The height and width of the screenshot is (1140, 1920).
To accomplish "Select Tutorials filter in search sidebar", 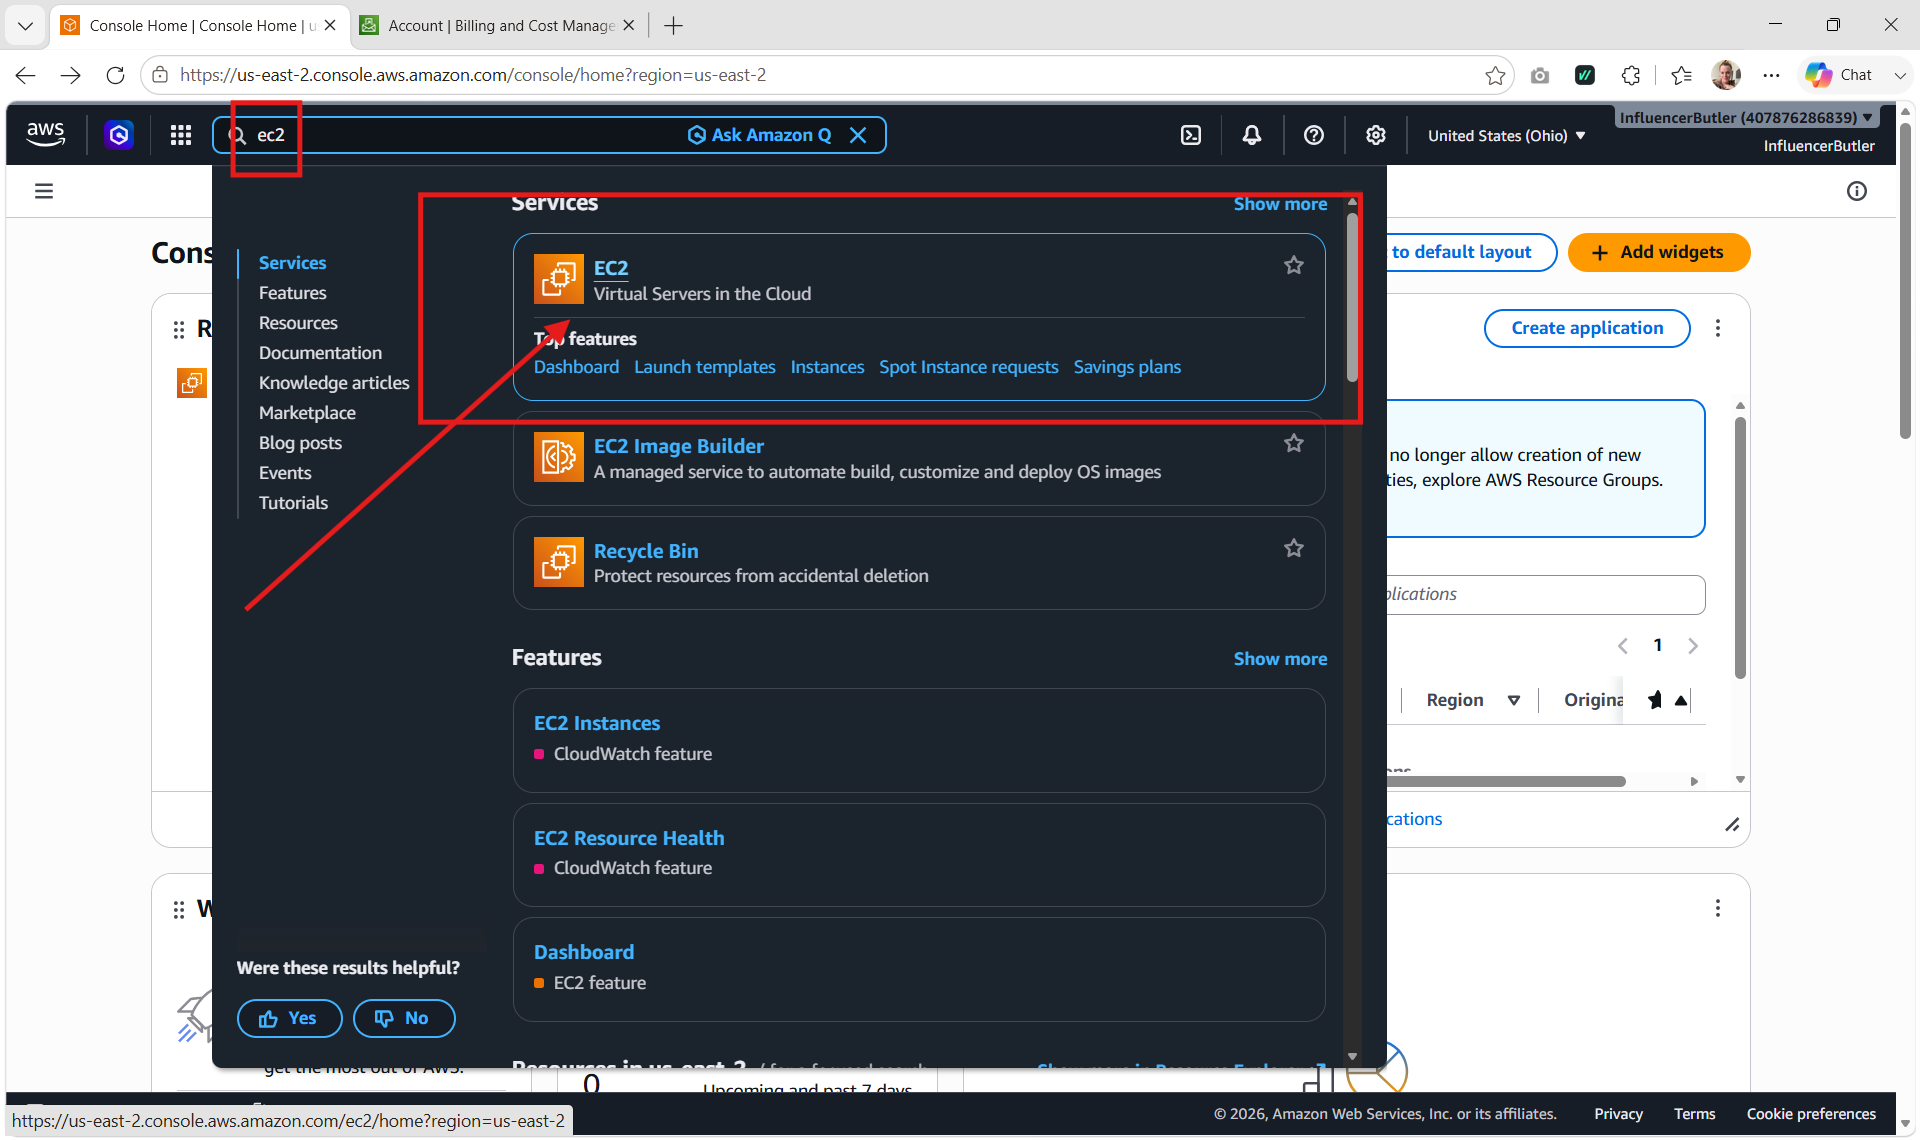I will 293,503.
